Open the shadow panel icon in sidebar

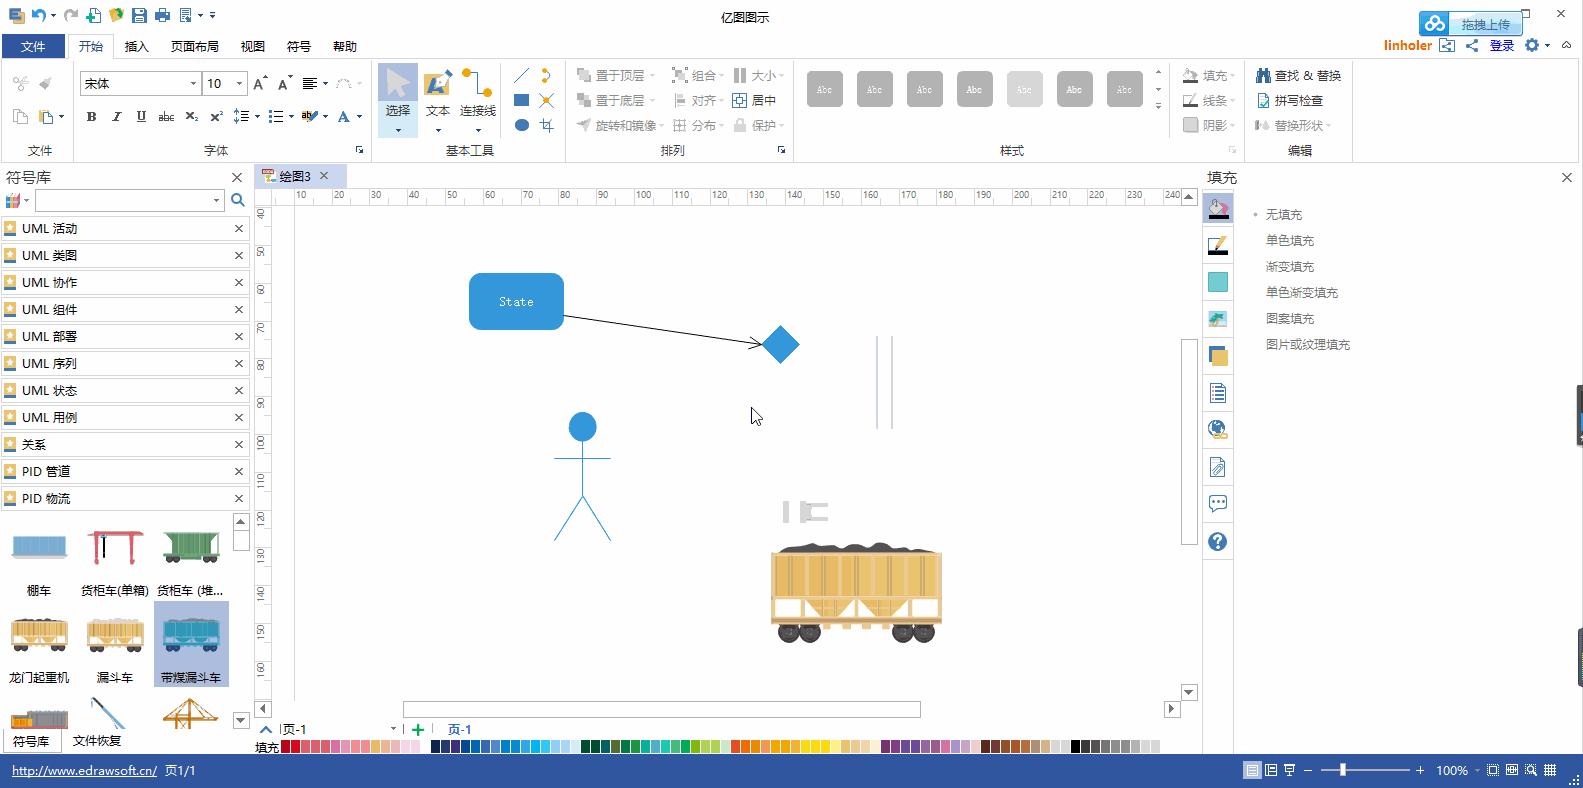click(x=1217, y=282)
